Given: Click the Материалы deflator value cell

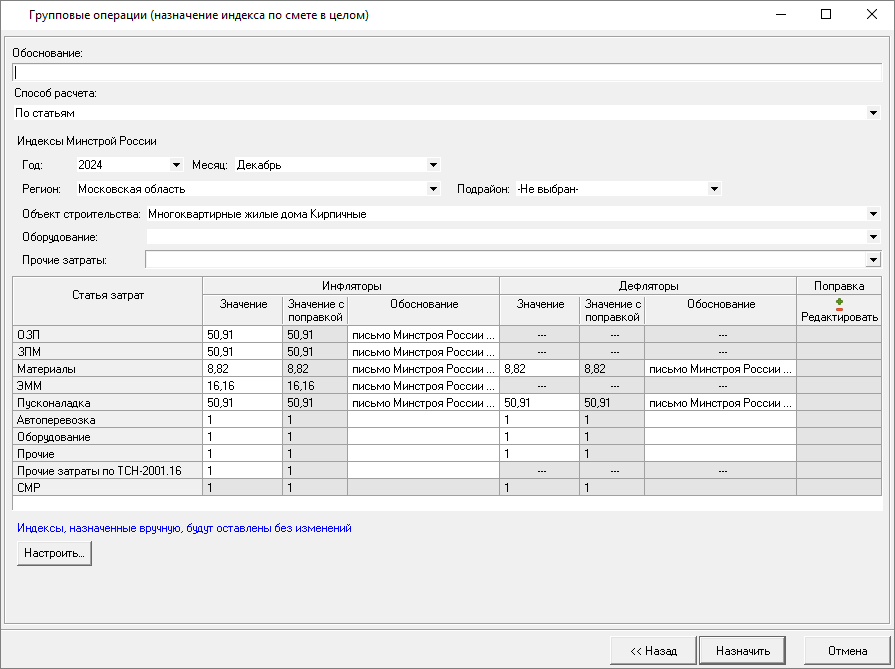Looking at the screenshot, I should click(x=539, y=369).
